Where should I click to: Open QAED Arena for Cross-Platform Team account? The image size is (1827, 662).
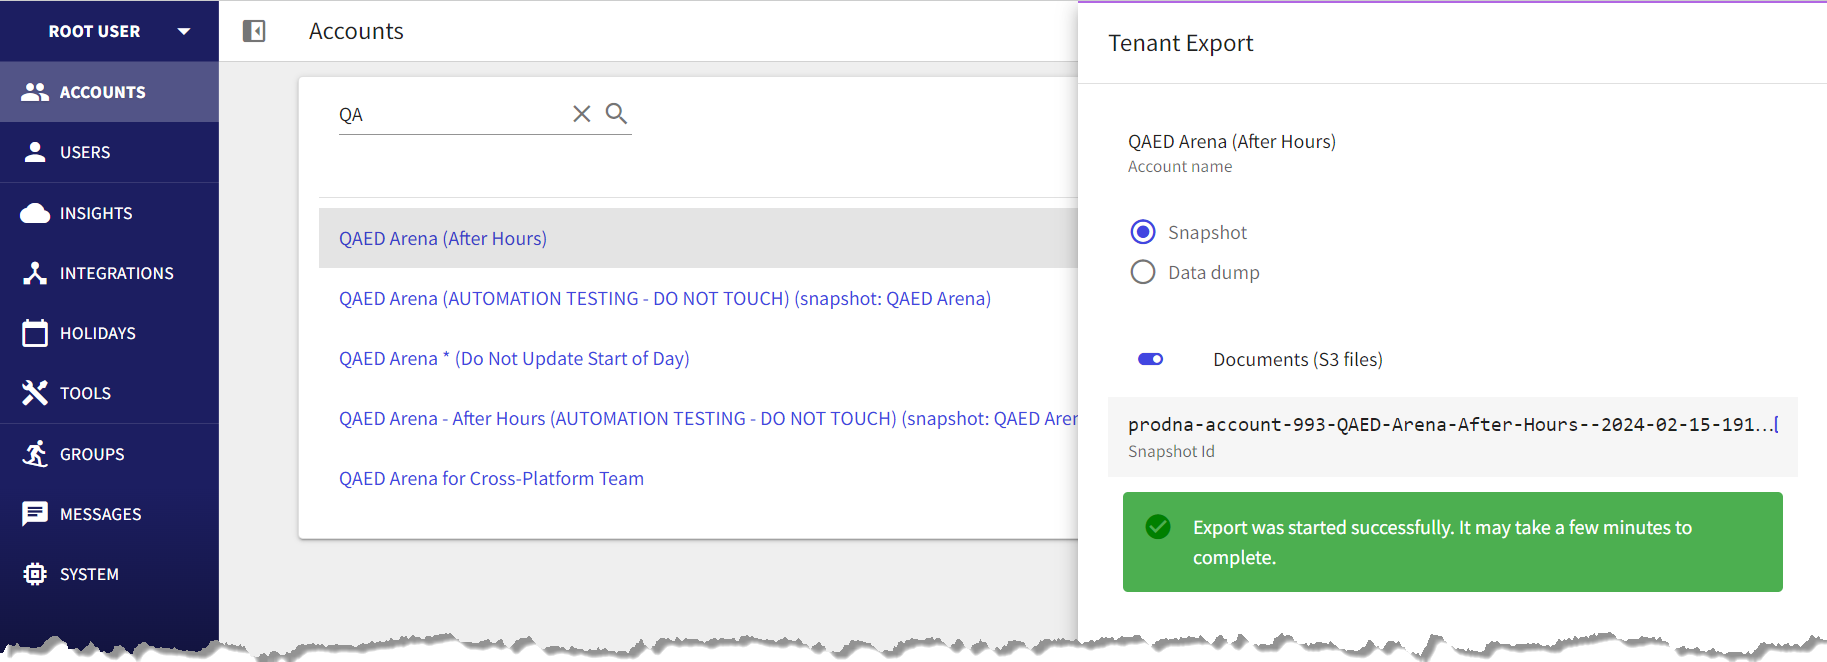pos(491,478)
